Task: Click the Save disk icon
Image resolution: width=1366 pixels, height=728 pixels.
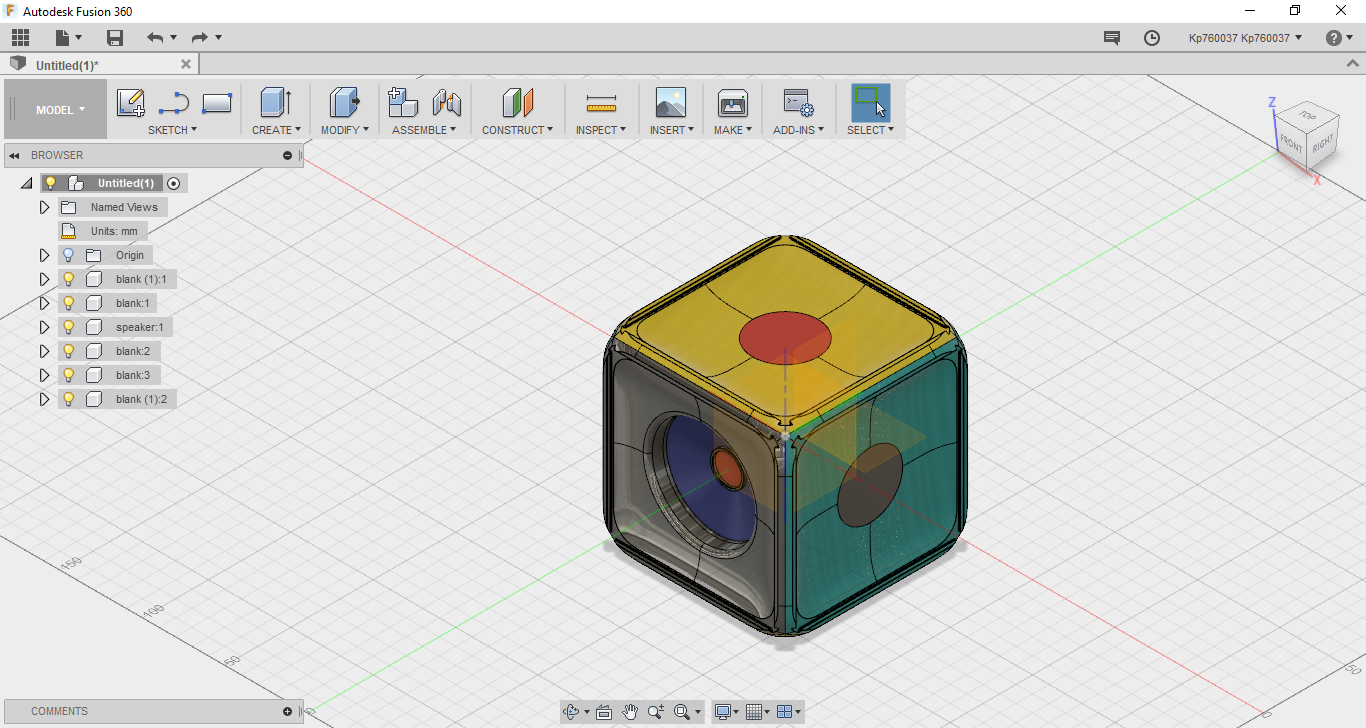Action: point(115,38)
